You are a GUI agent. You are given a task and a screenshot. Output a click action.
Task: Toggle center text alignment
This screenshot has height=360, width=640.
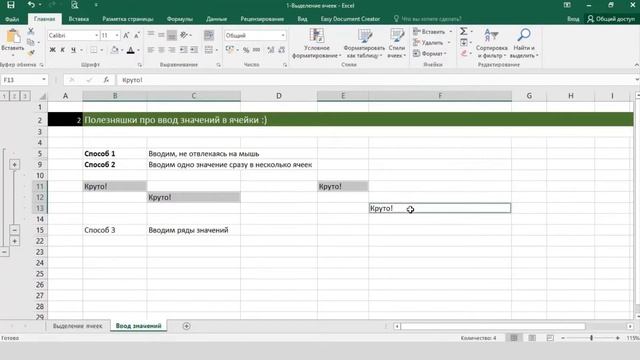(161, 50)
